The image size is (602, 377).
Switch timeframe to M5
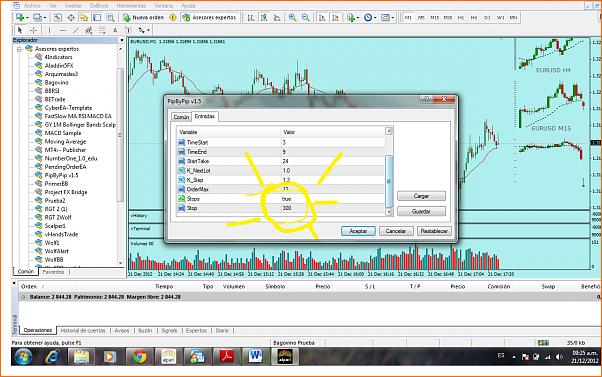pyautogui.click(x=421, y=17)
